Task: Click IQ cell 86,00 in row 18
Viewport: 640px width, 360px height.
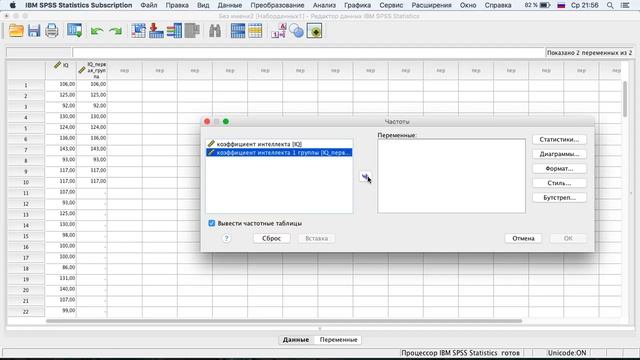Action: [x=61, y=268]
